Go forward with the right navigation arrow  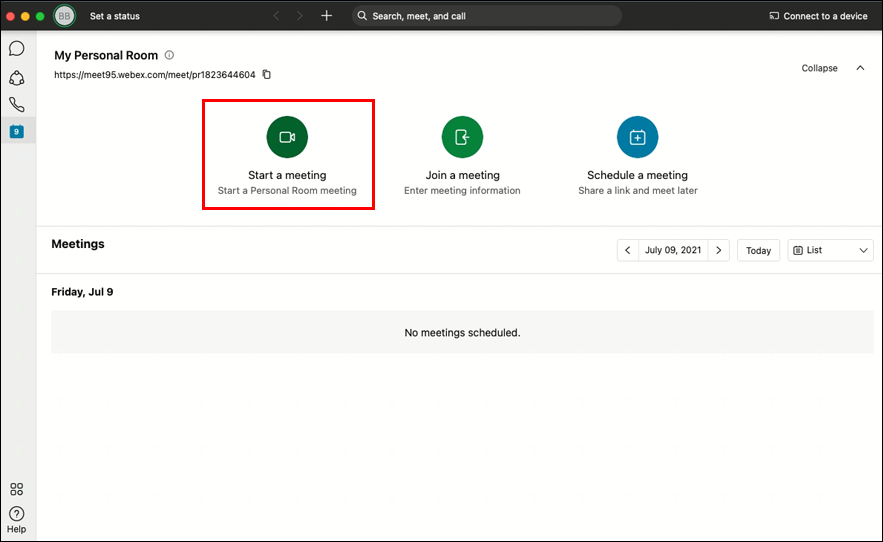[299, 16]
